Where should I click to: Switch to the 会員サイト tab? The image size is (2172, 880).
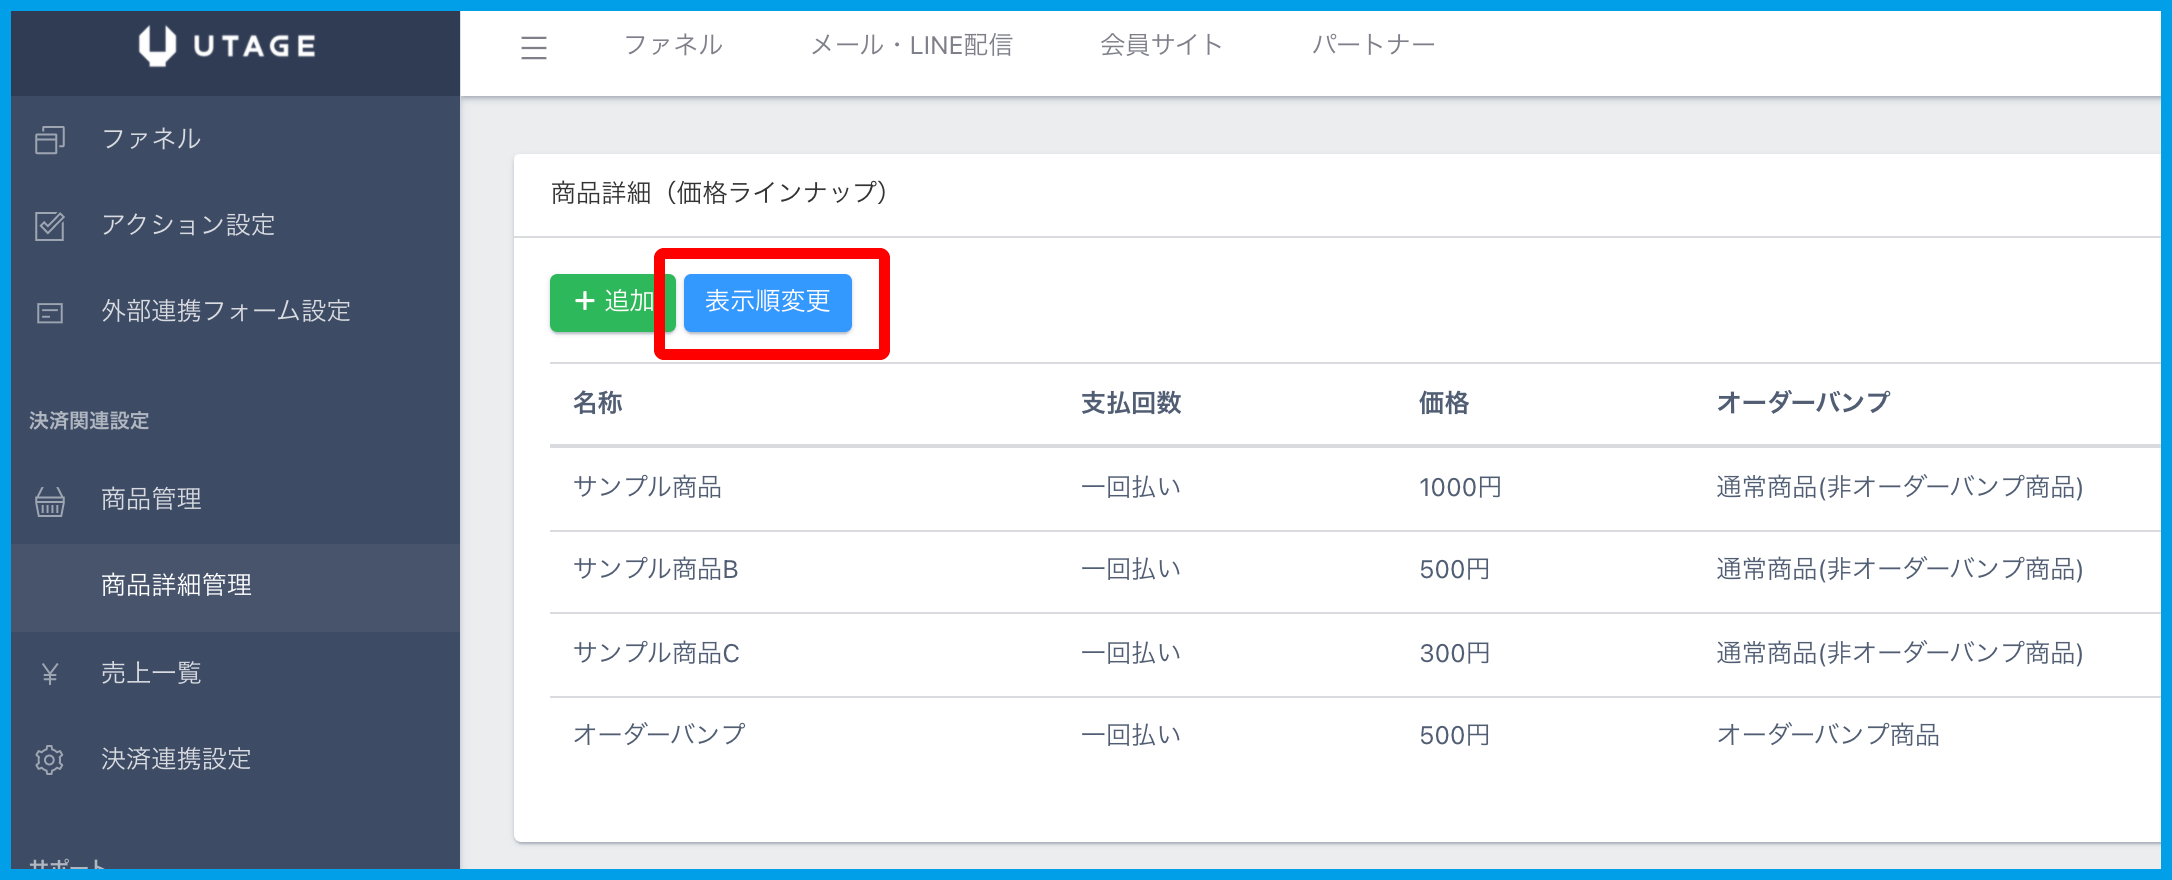[1161, 45]
